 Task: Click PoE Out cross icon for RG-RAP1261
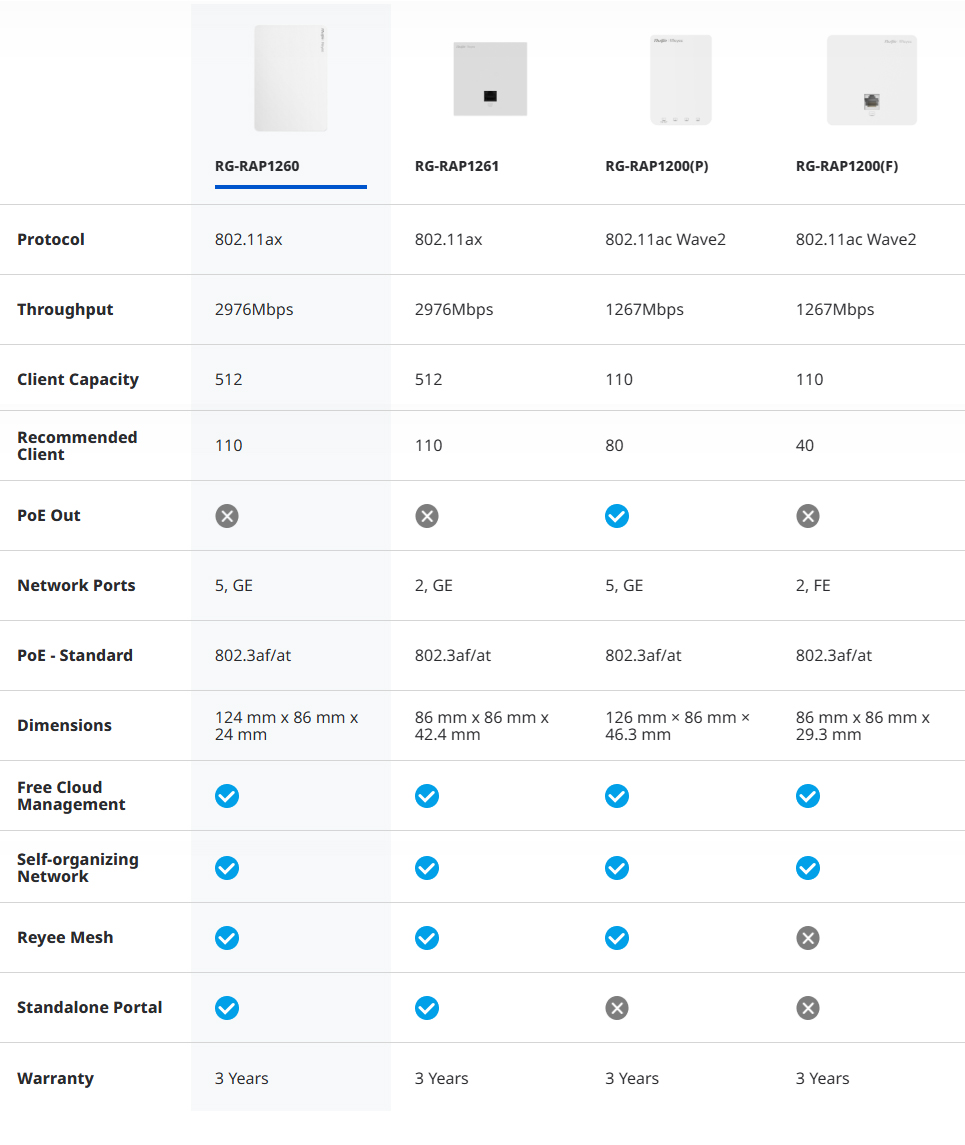[x=427, y=516]
